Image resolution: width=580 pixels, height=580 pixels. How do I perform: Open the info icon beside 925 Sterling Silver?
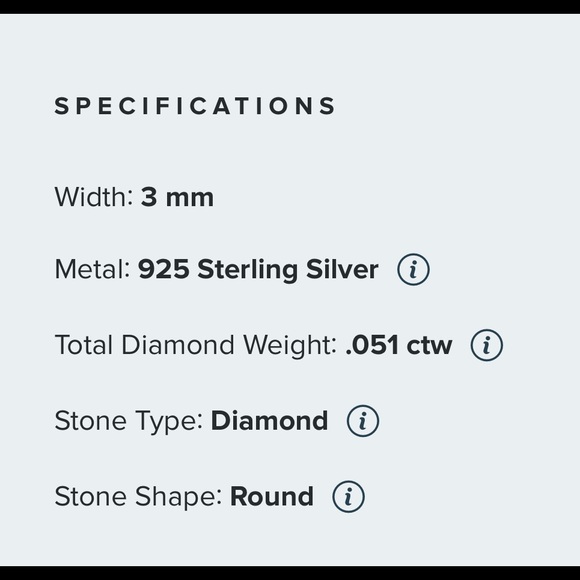[413, 269]
